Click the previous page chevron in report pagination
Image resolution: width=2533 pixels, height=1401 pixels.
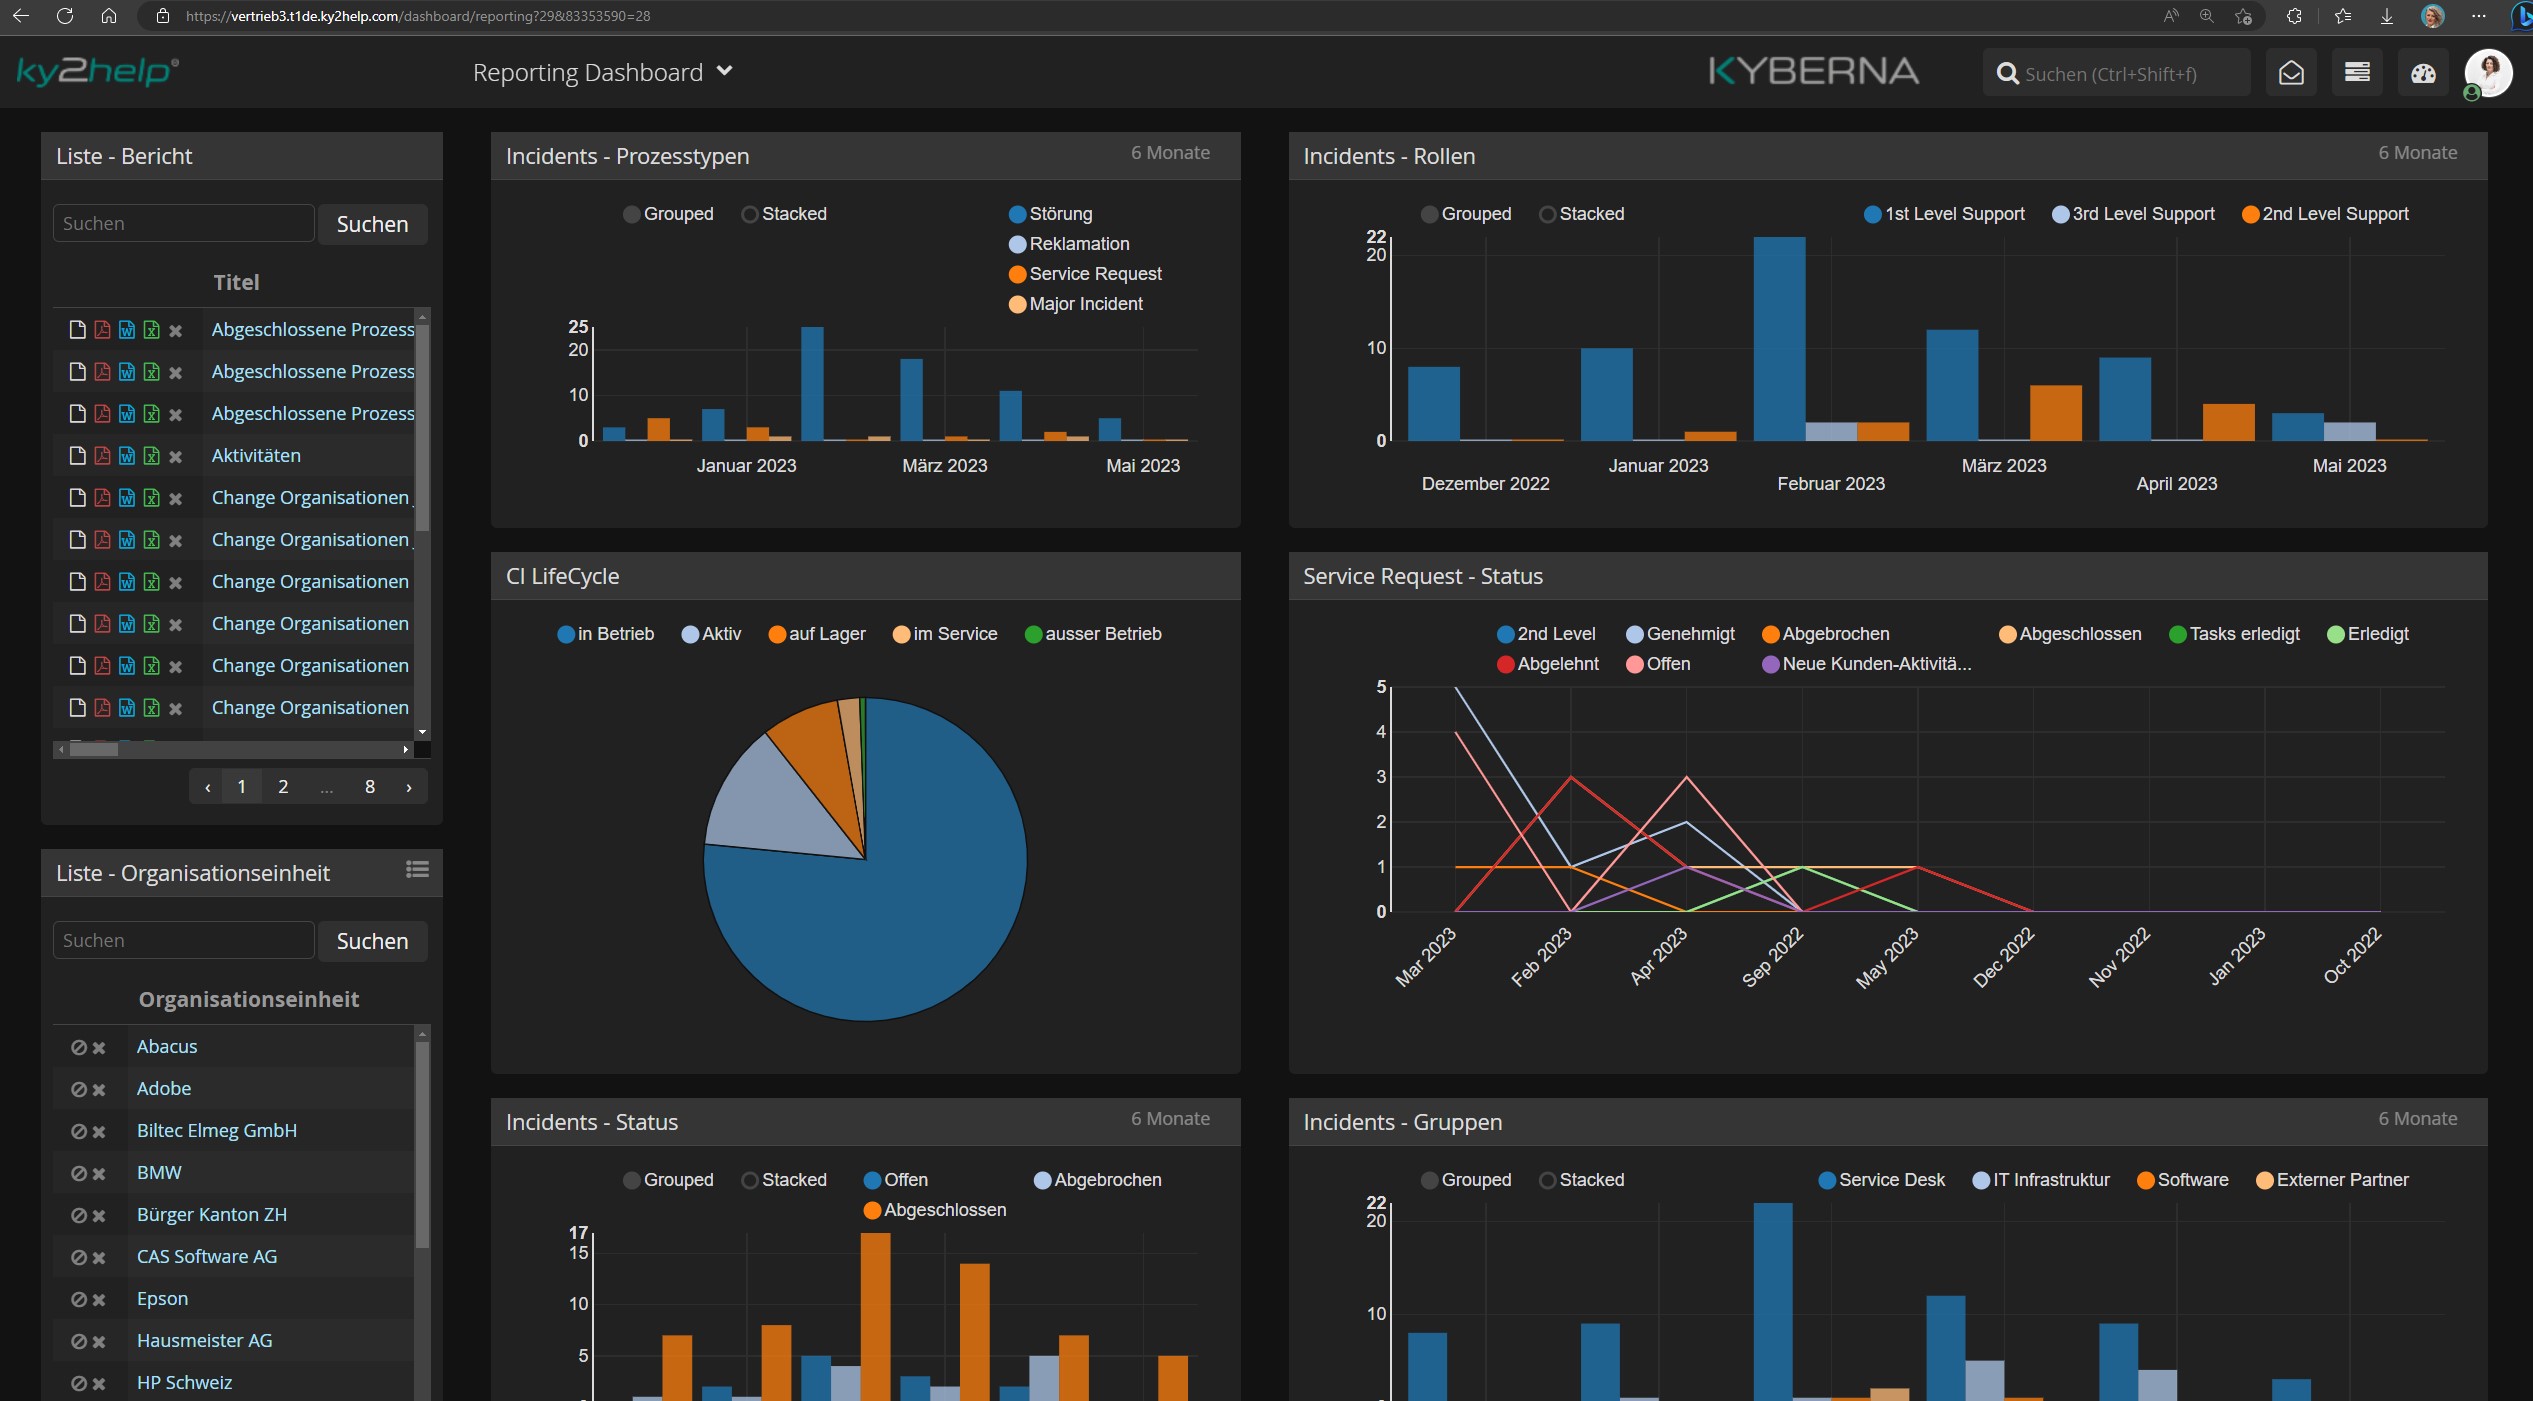[x=206, y=787]
